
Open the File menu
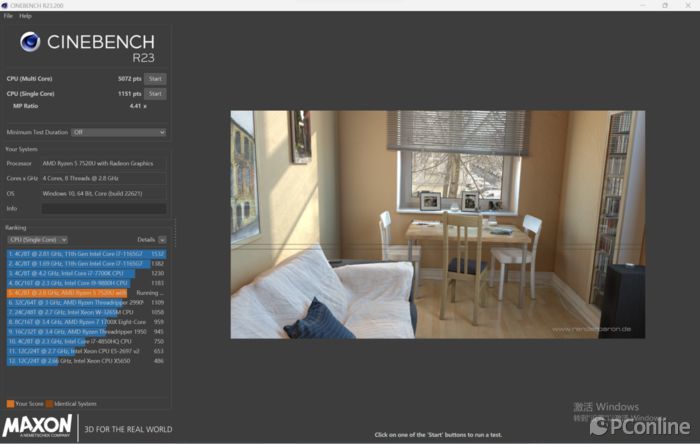click(x=8, y=16)
